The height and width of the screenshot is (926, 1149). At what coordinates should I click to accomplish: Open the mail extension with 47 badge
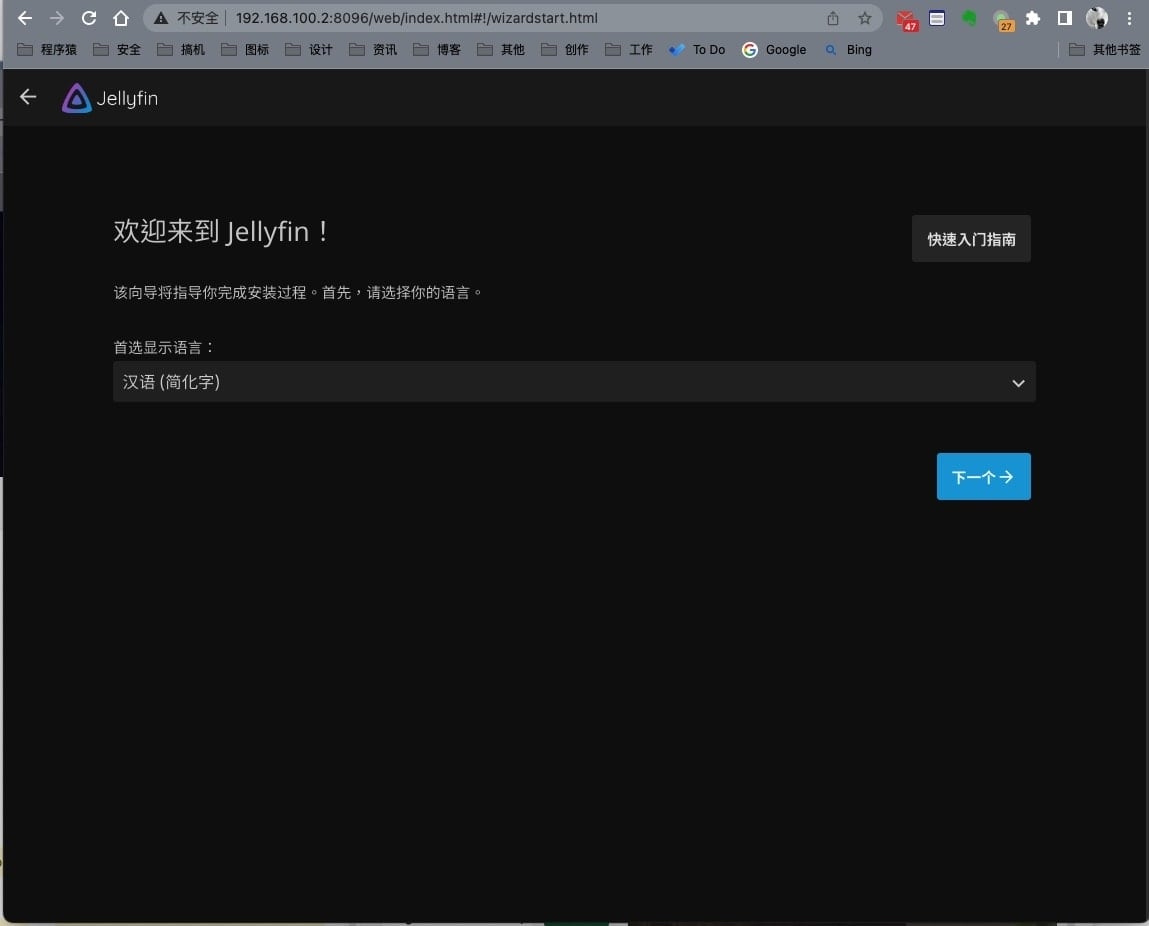(x=906, y=20)
